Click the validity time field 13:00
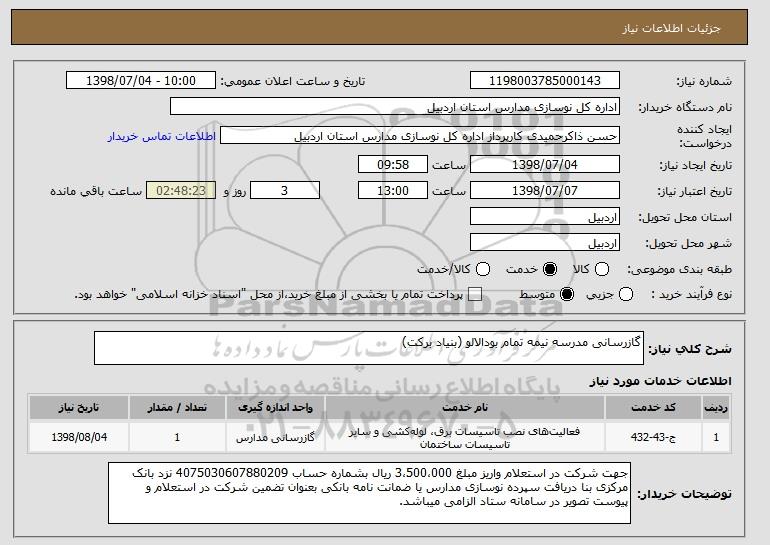The image size is (770, 545). pyautogui.click(x=393, y=191)
